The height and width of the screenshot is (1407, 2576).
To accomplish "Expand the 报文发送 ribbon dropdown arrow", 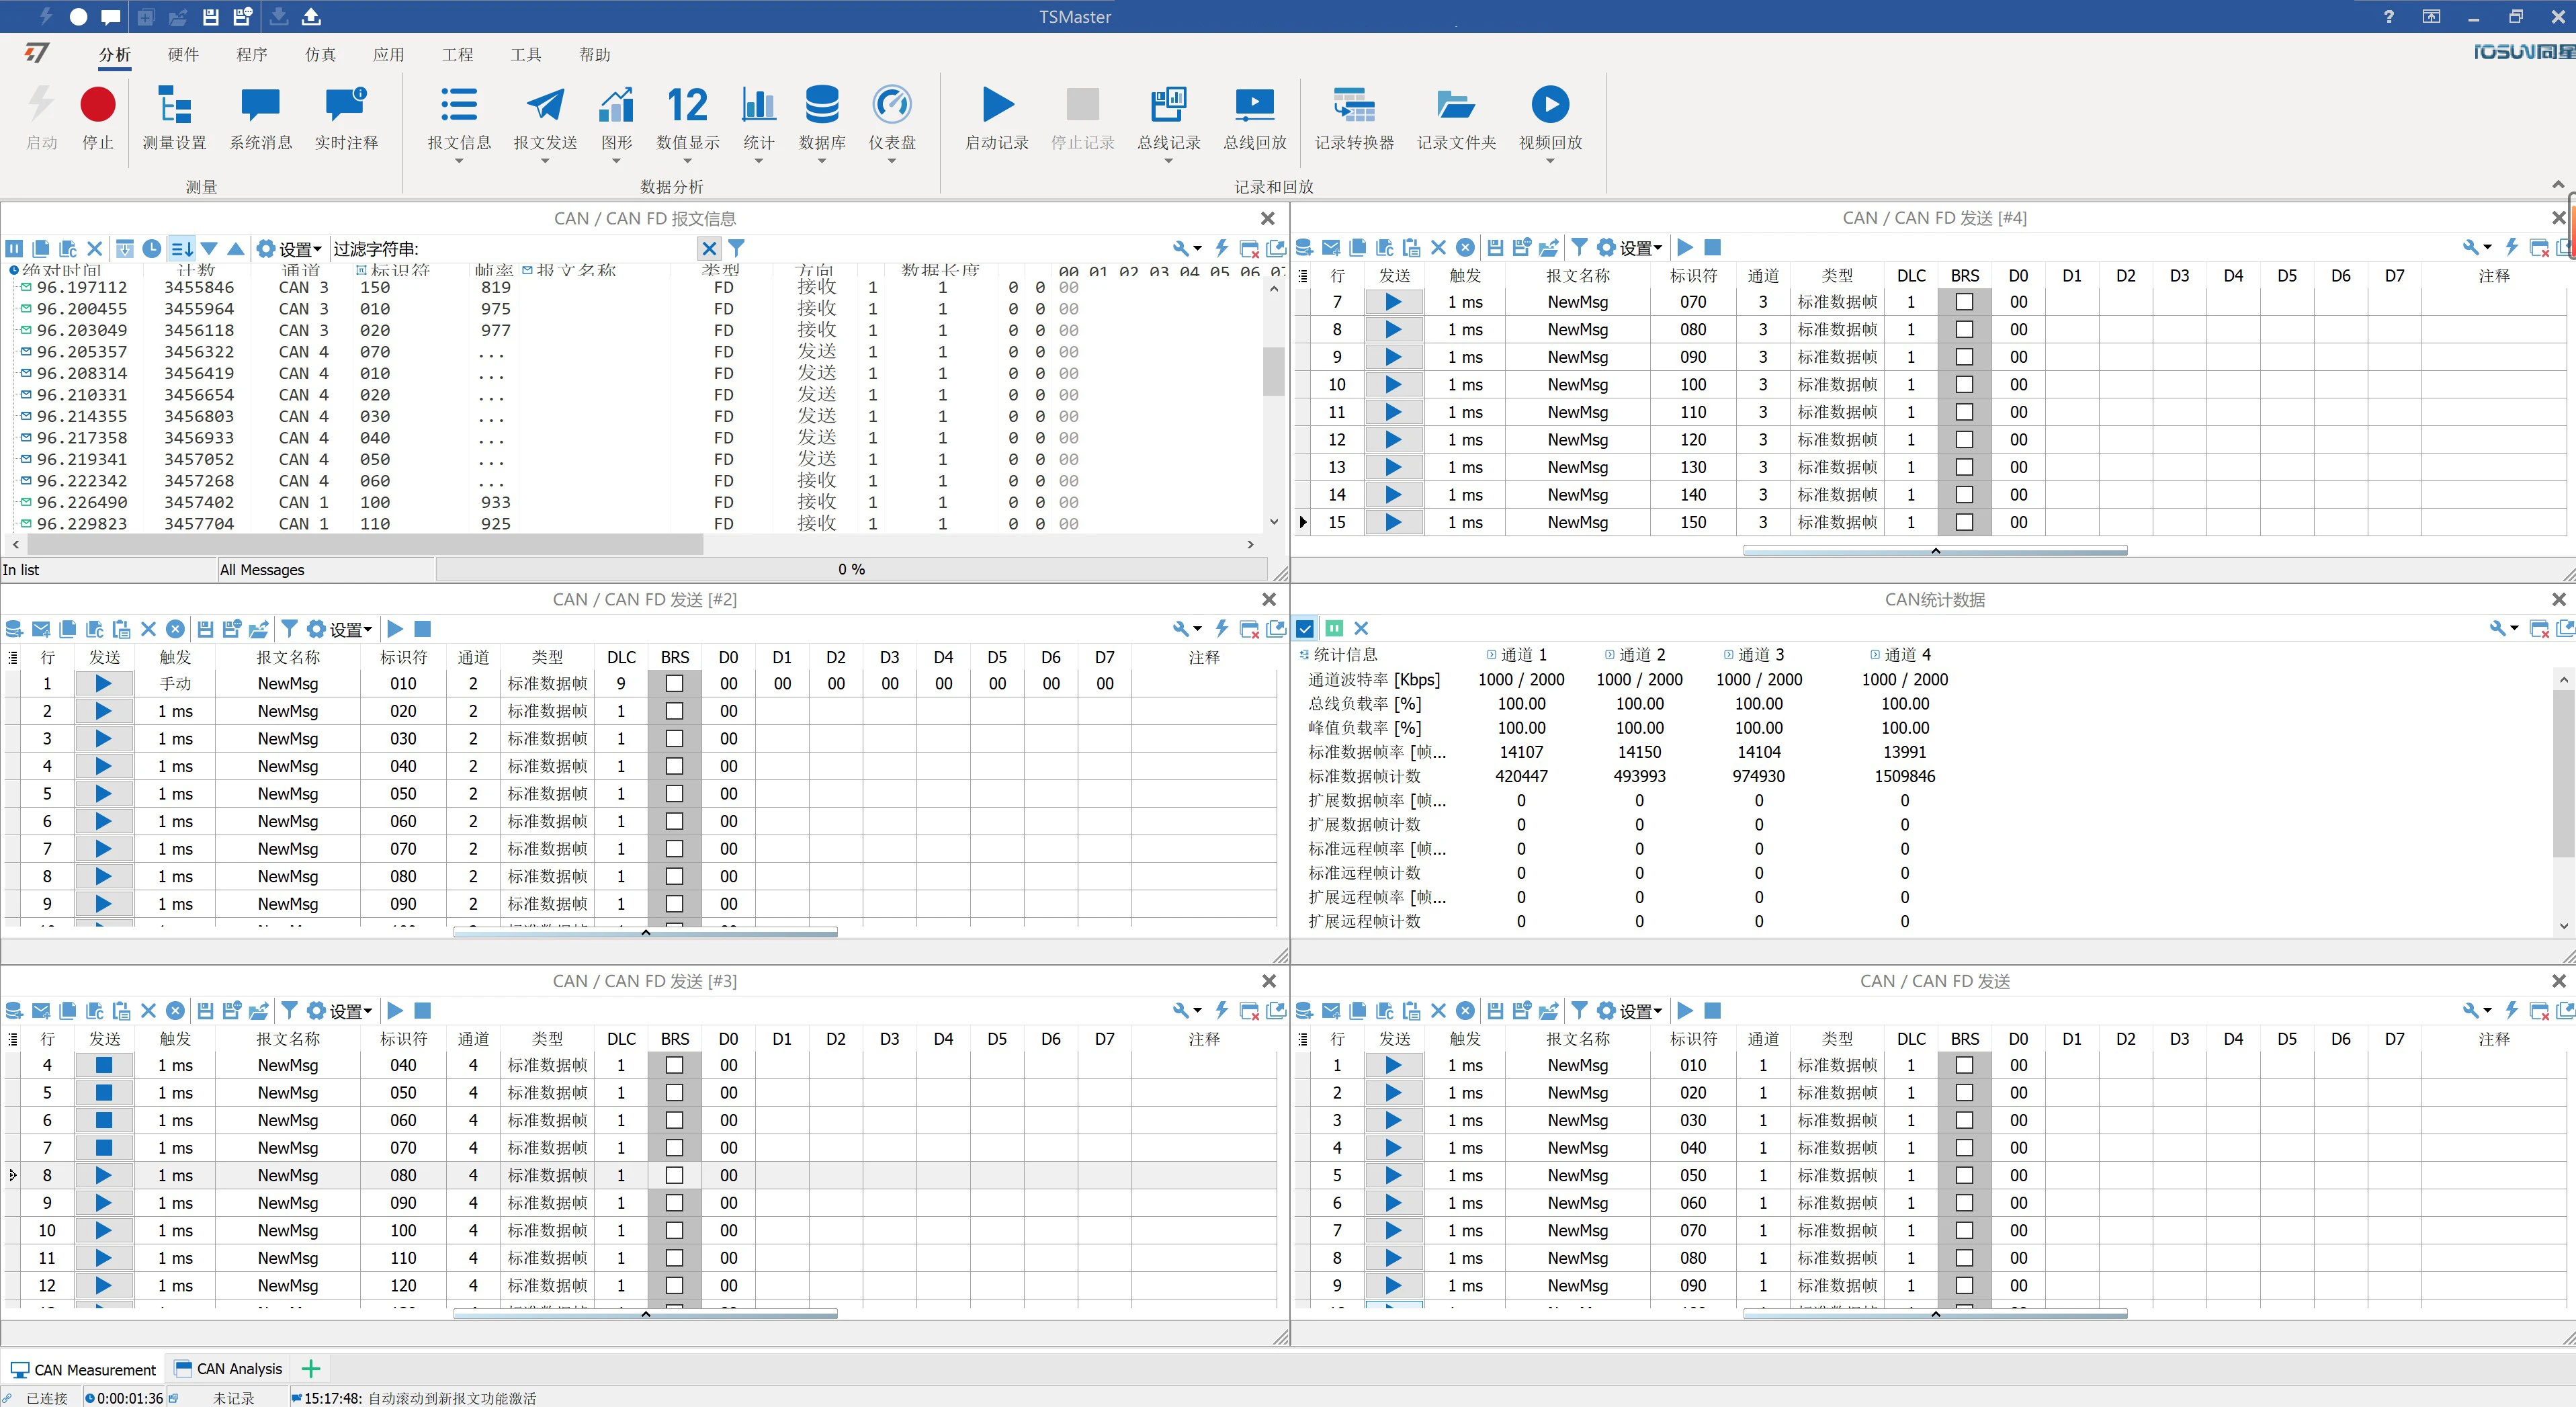I will [544, 160].
